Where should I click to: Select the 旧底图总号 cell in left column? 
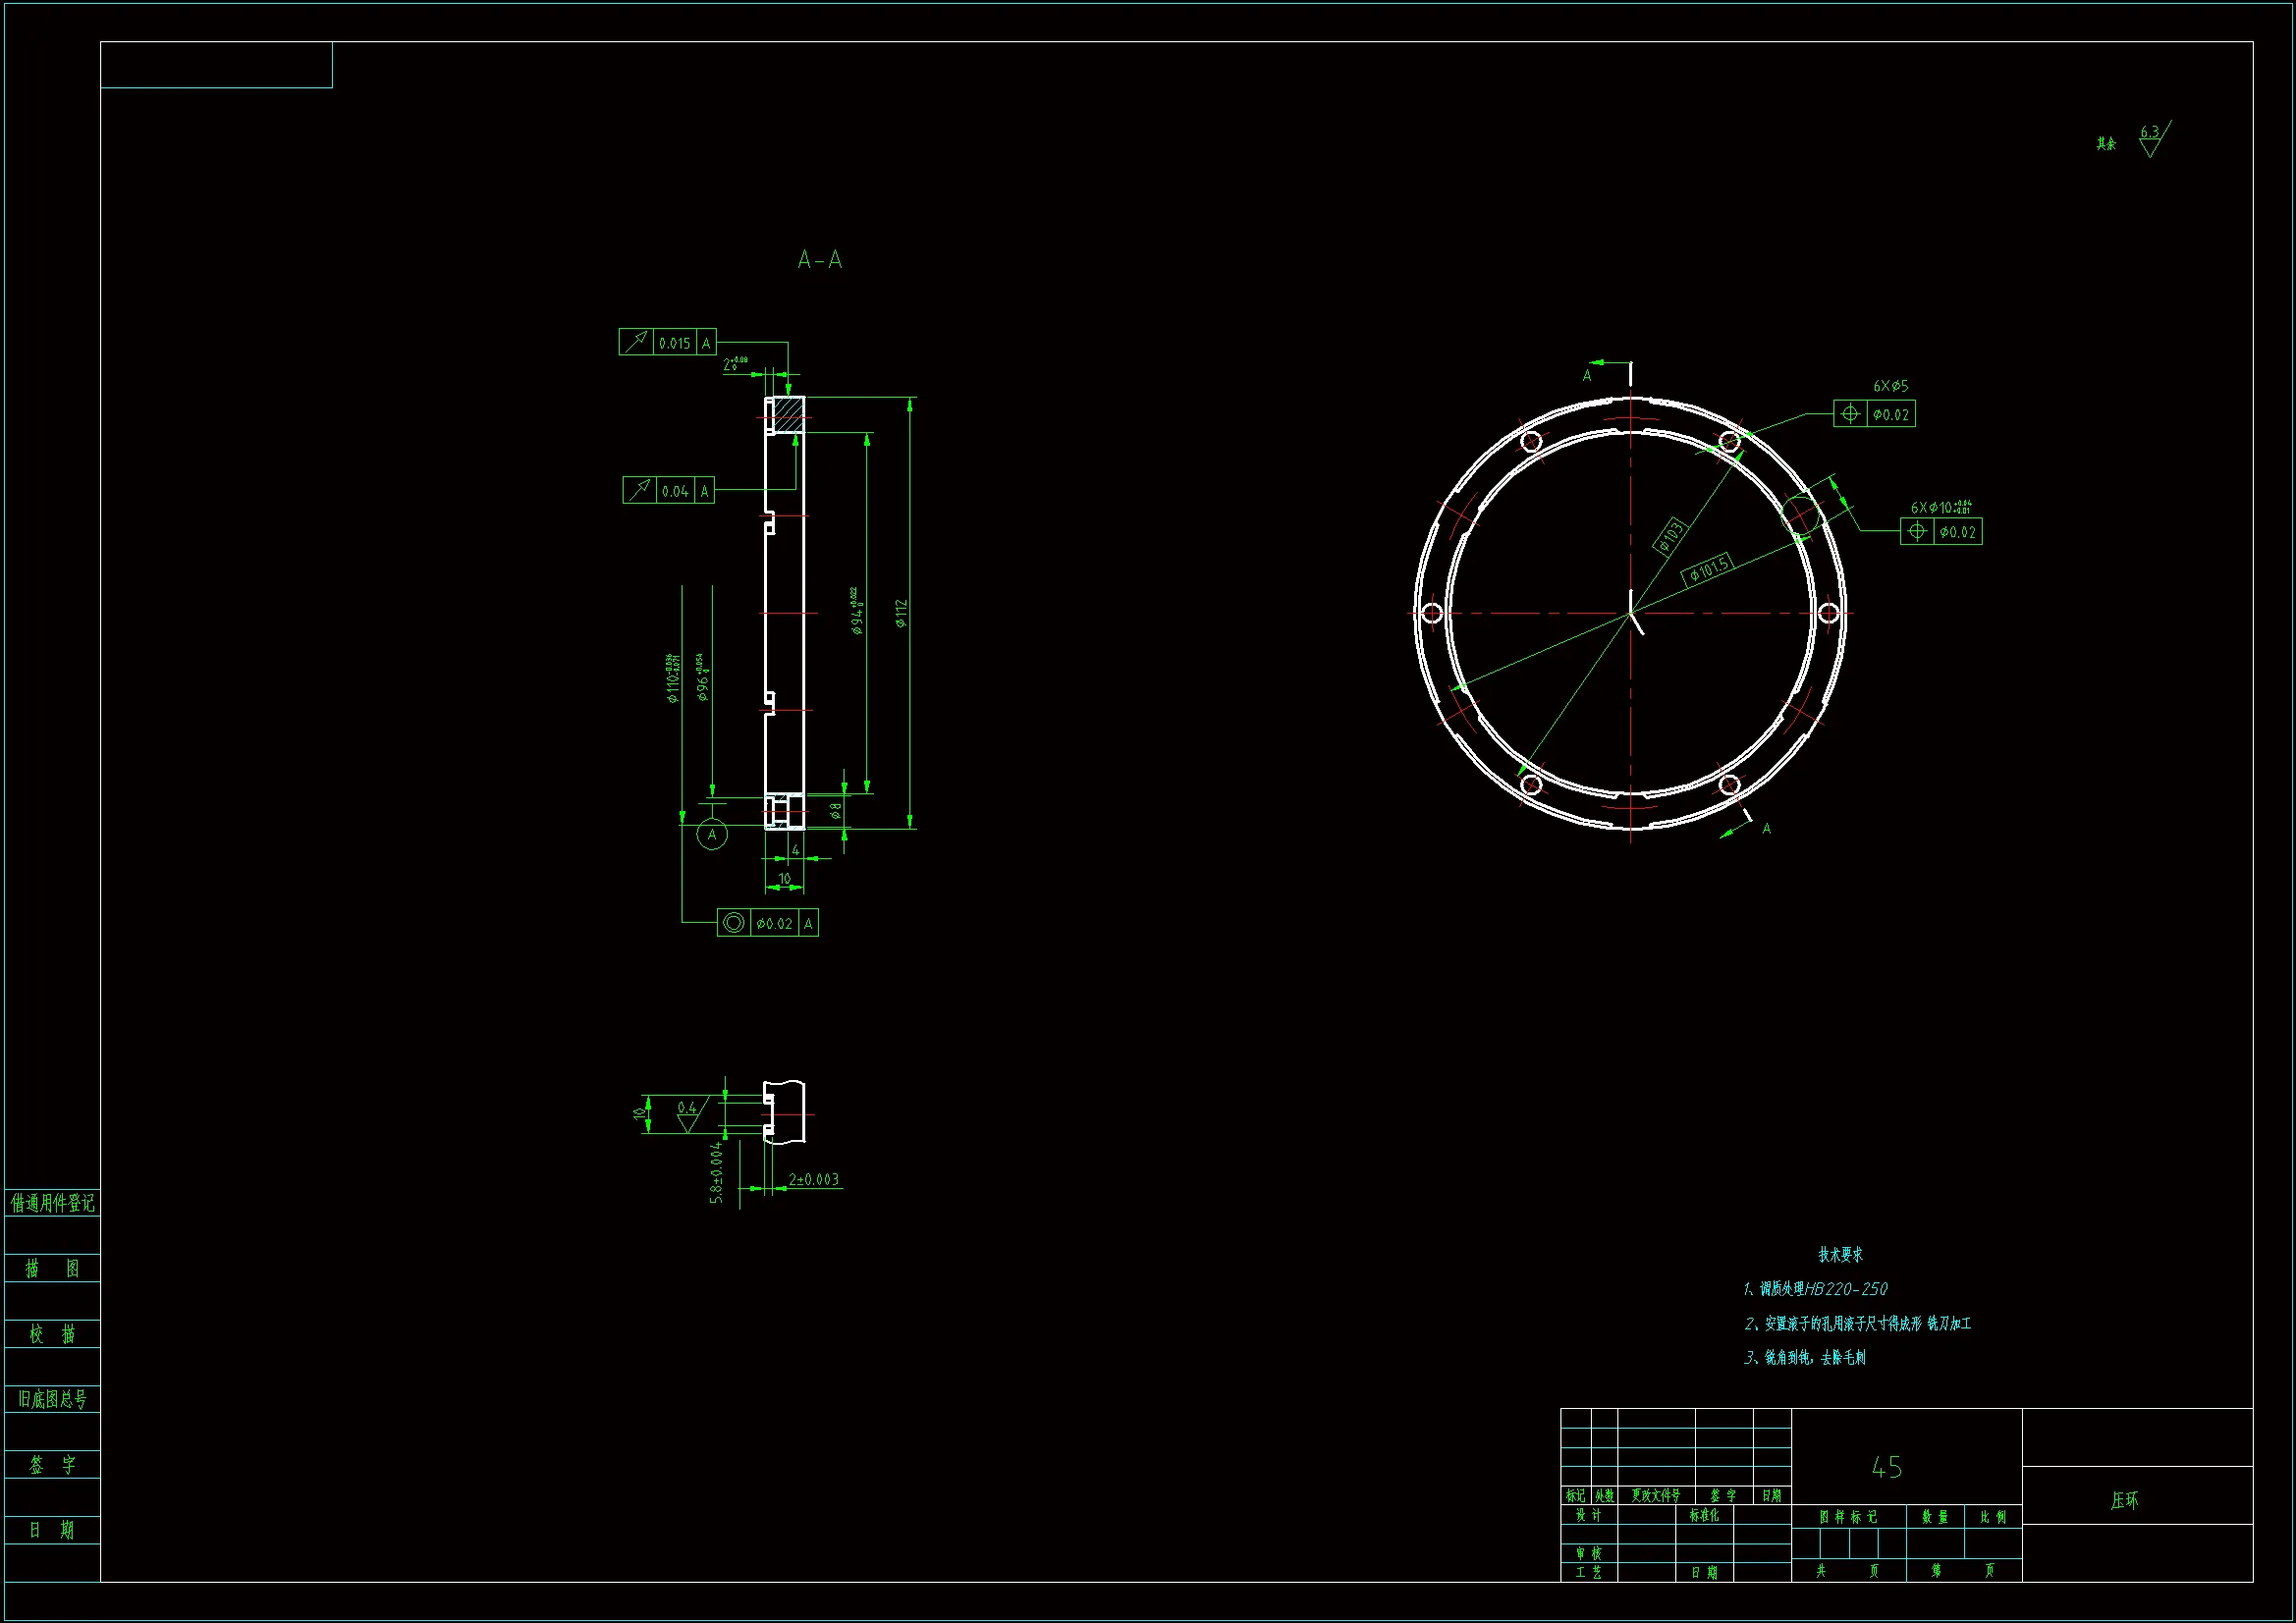[x=52, y=1399]
